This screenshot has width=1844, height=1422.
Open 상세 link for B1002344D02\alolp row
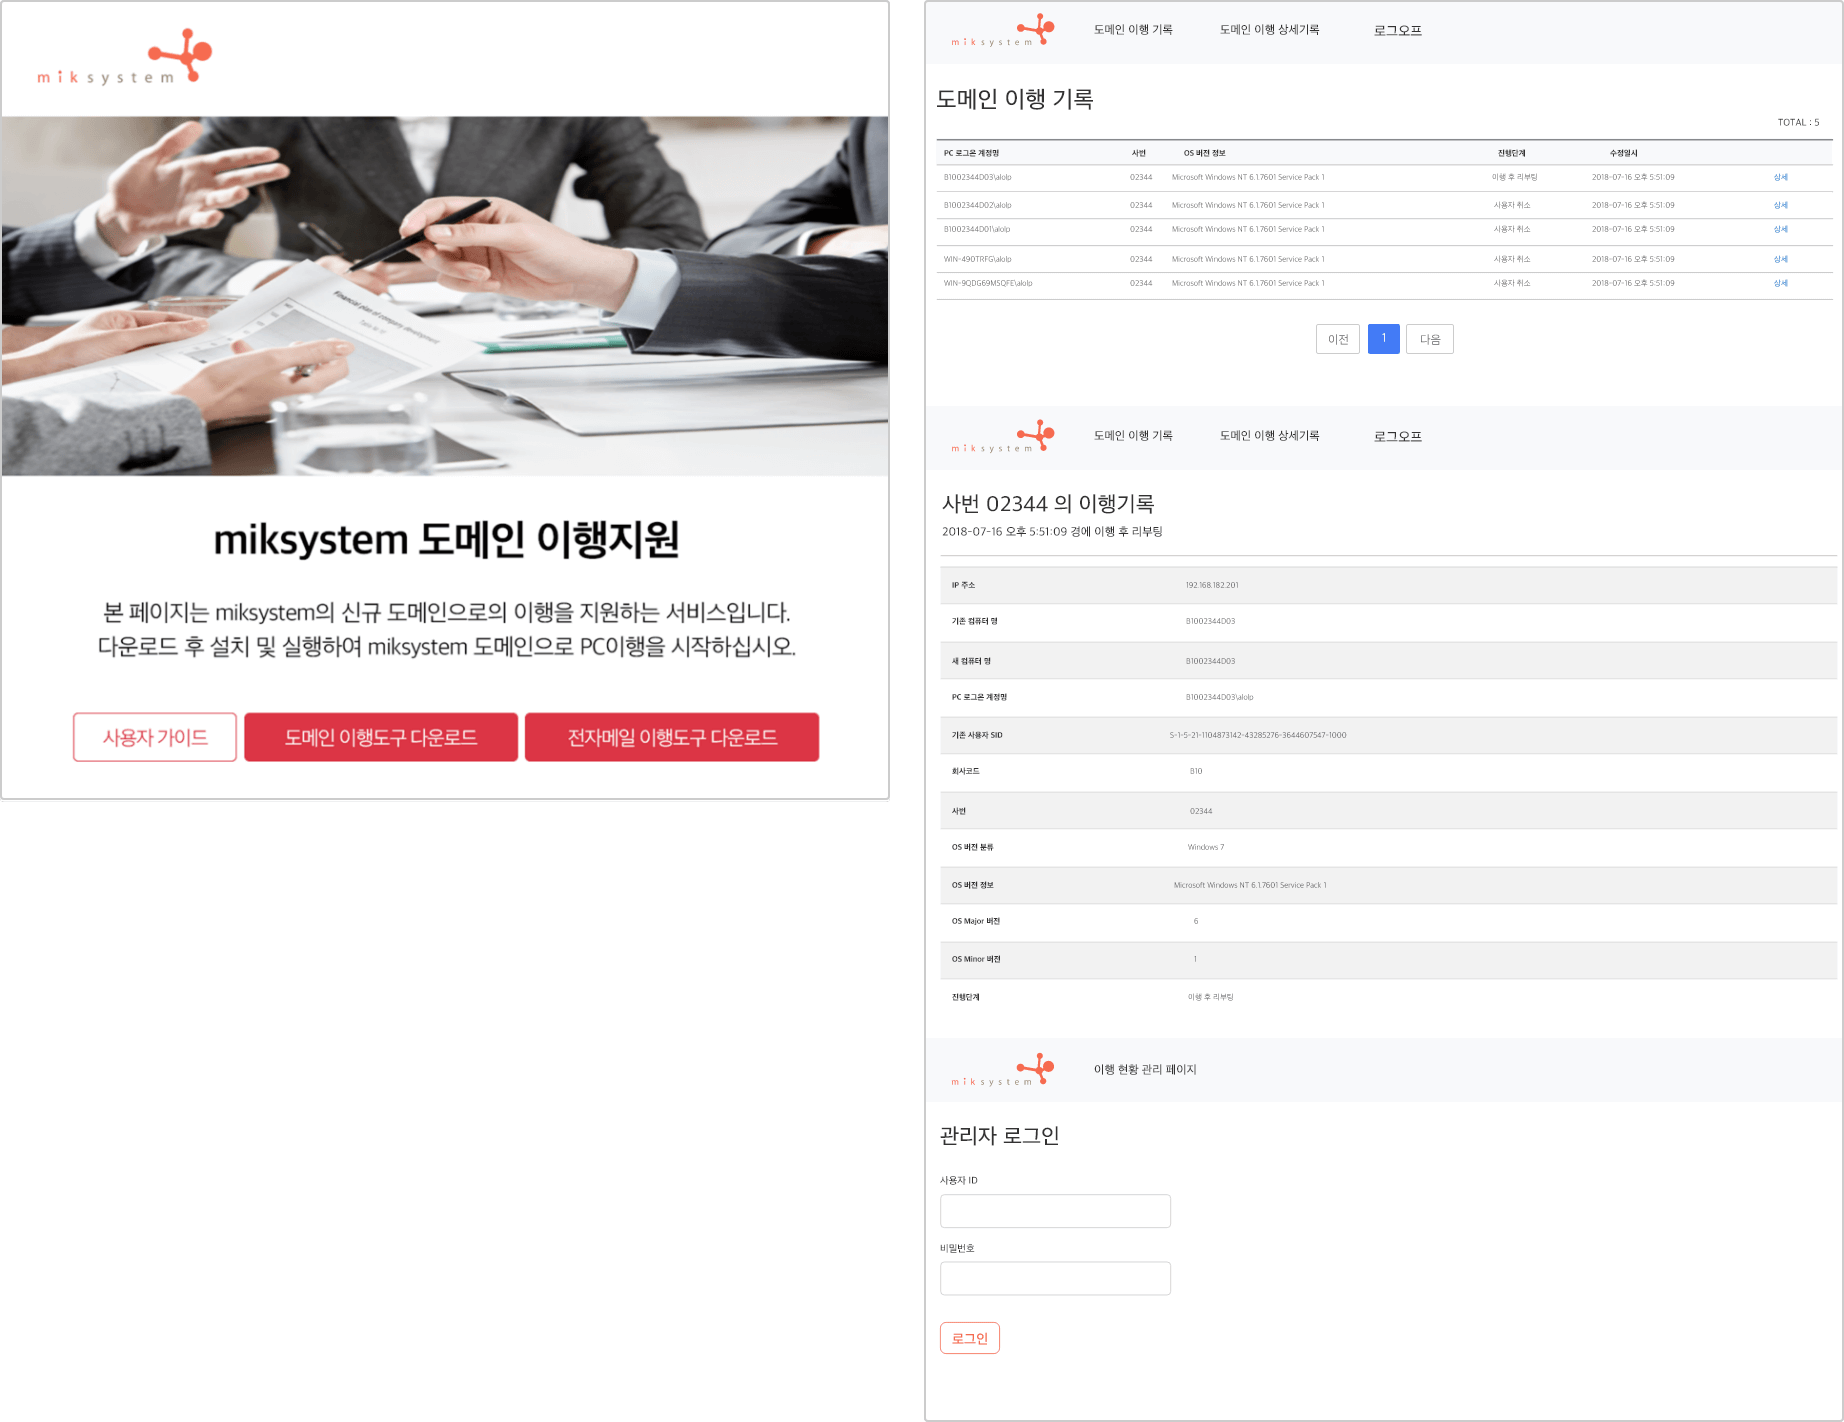click(x=1781, y=206)
